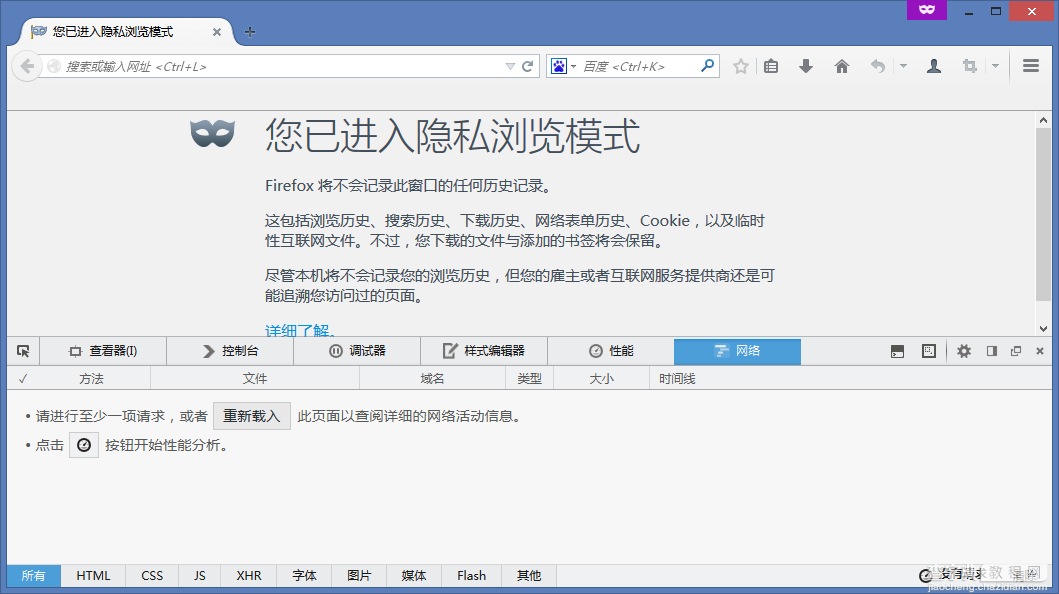Click the purple private mask indicator
1059x594 pixels.
point(927,9)
